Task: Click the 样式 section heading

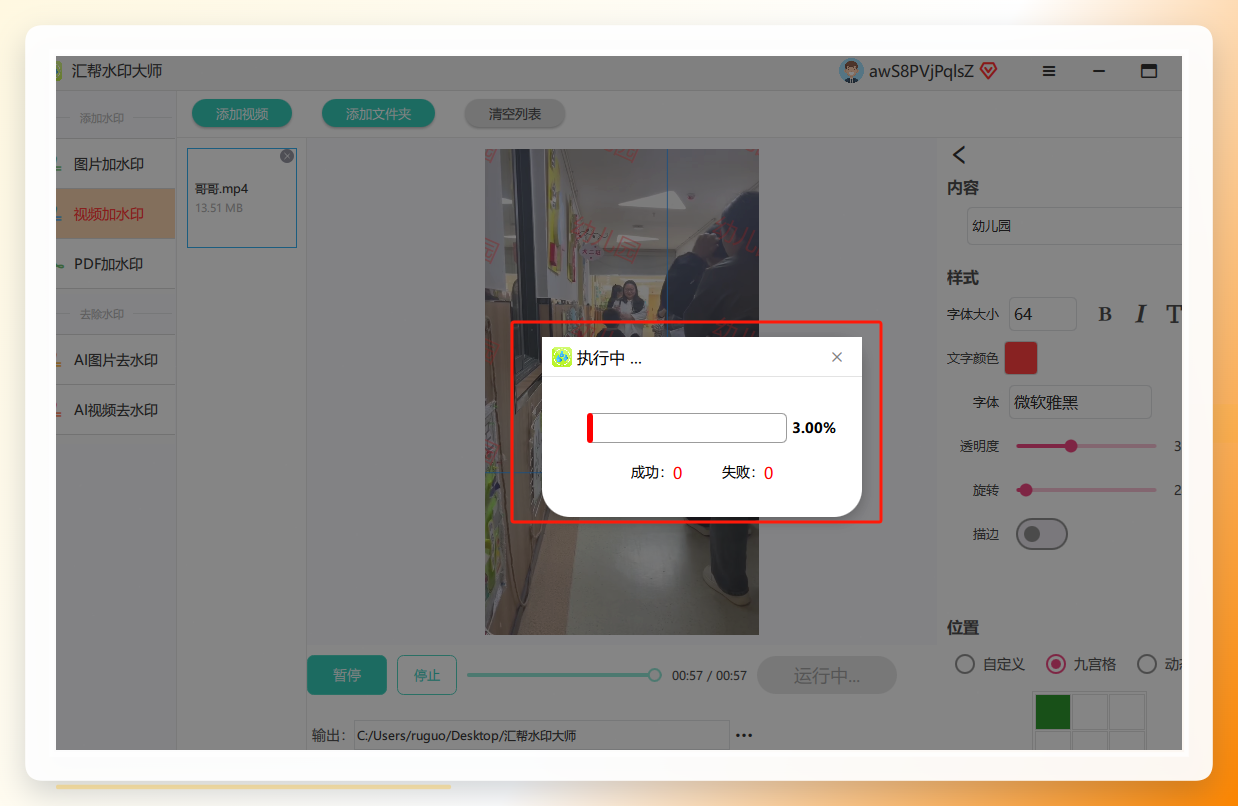Action: tap(963, 277)
